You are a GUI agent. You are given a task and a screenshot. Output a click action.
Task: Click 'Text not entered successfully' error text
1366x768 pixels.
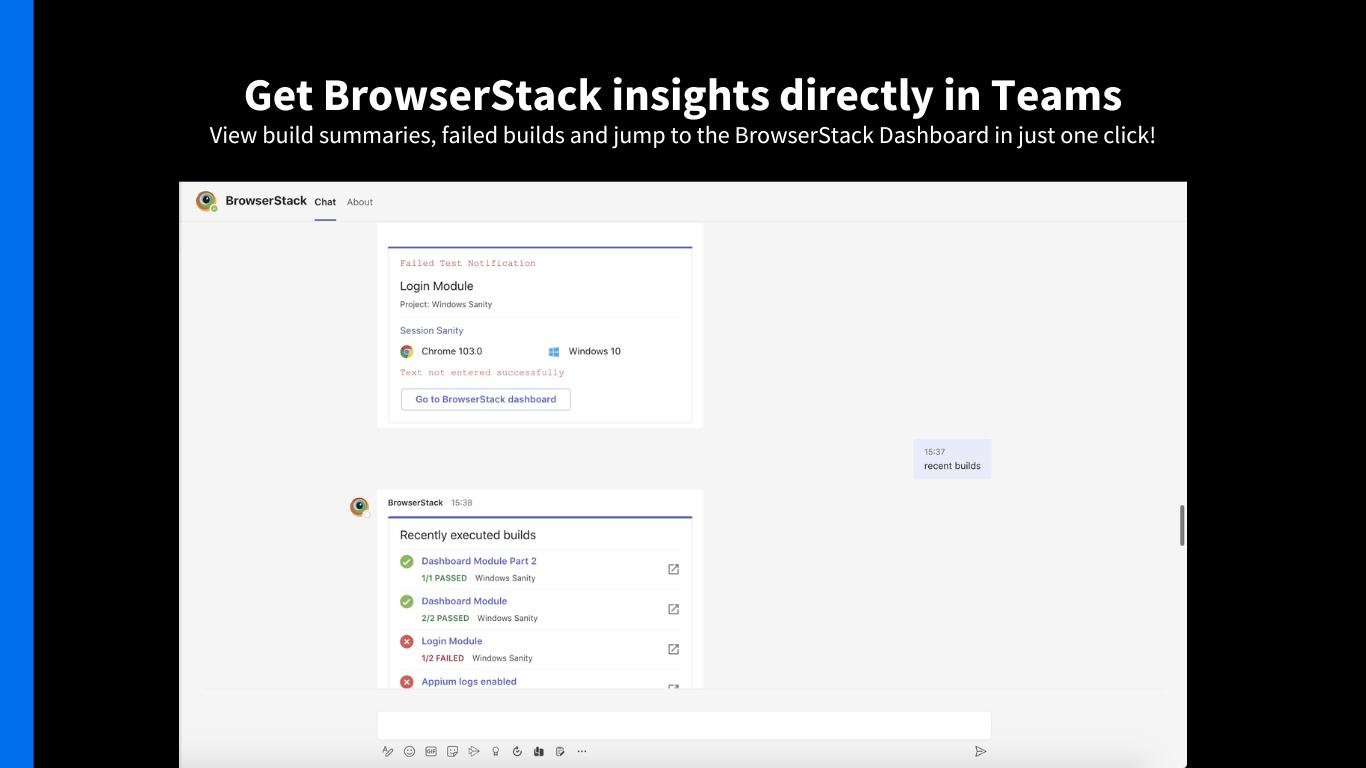pos(482,372)
